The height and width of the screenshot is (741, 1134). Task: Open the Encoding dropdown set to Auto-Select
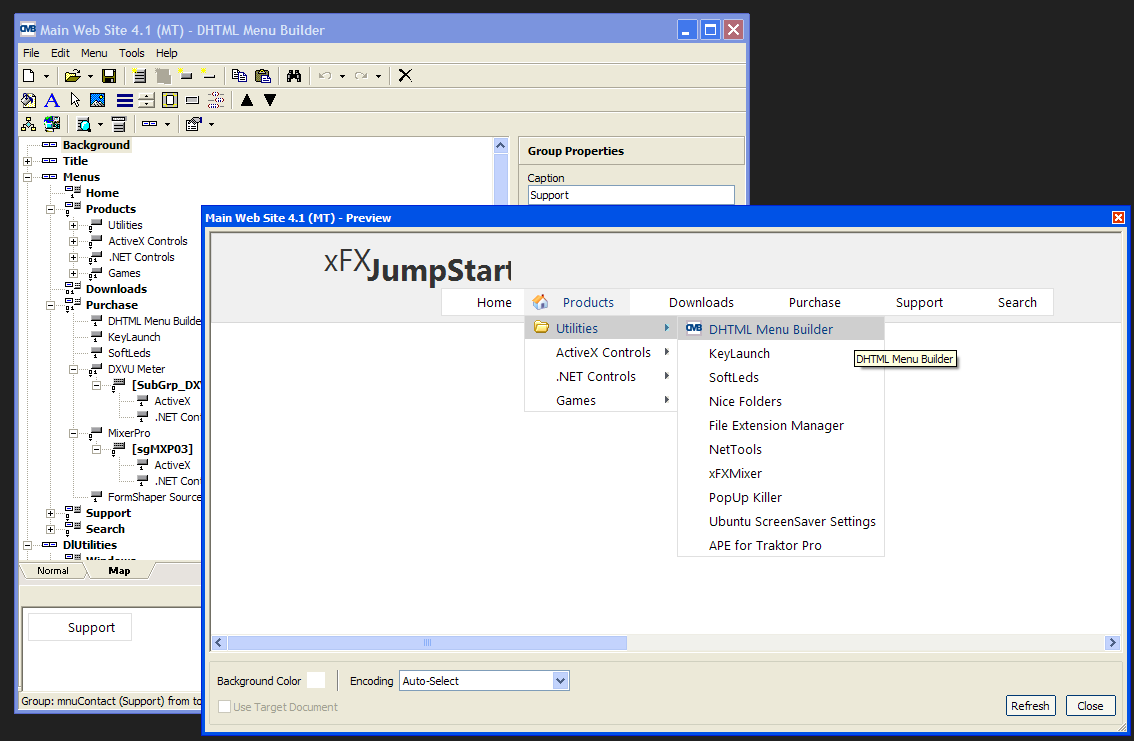point(560,680)
